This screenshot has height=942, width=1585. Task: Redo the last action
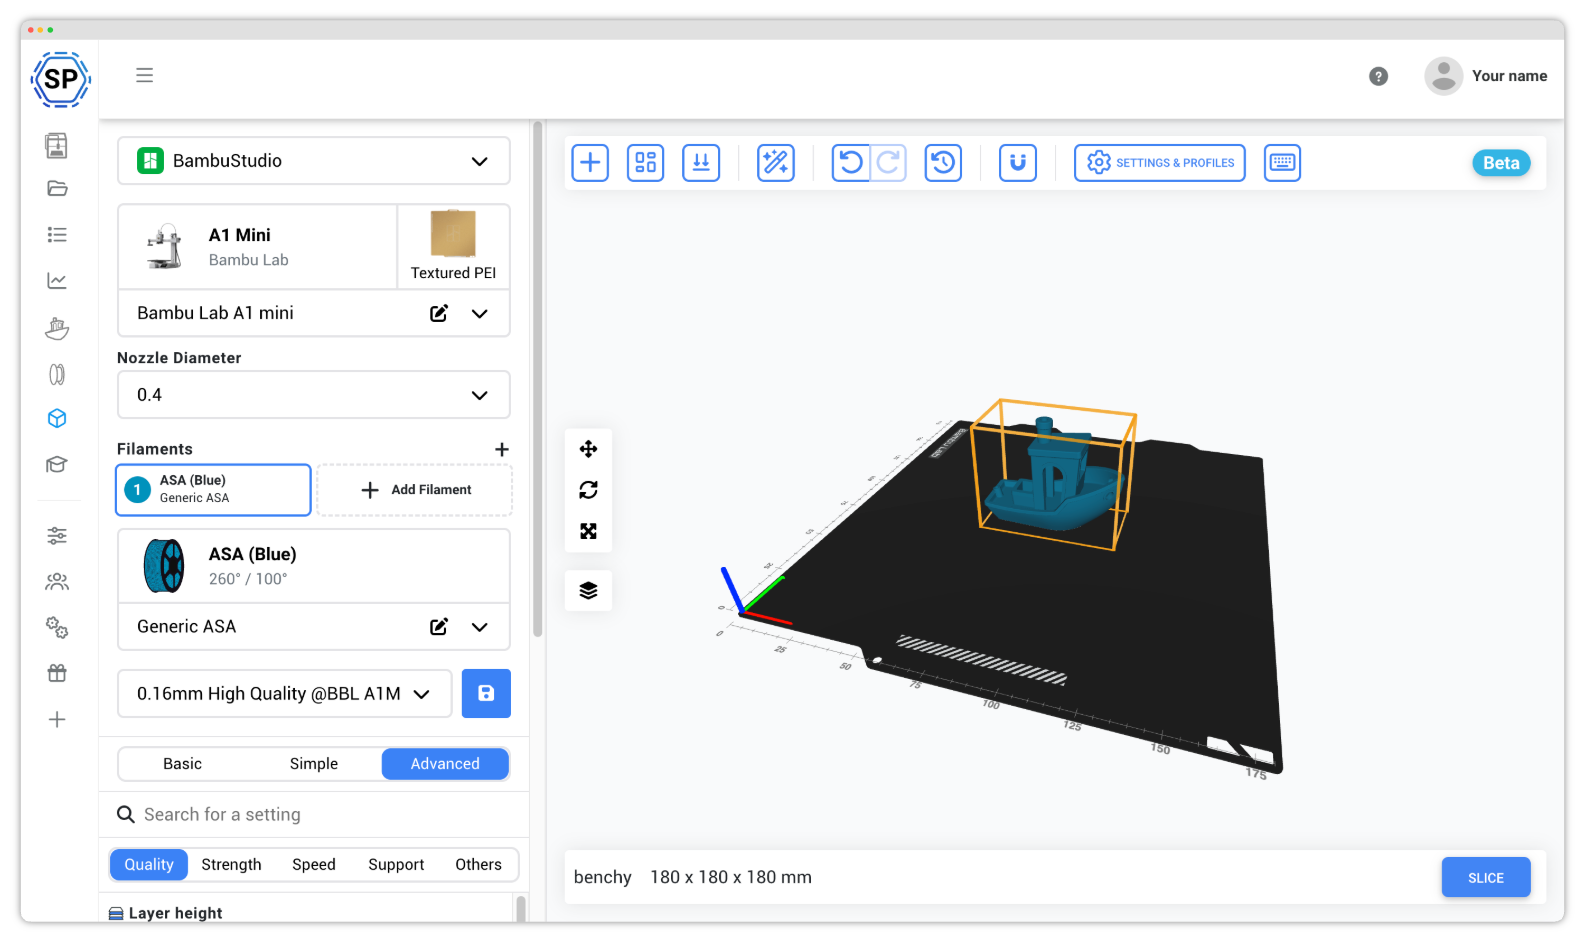(888, 163)
